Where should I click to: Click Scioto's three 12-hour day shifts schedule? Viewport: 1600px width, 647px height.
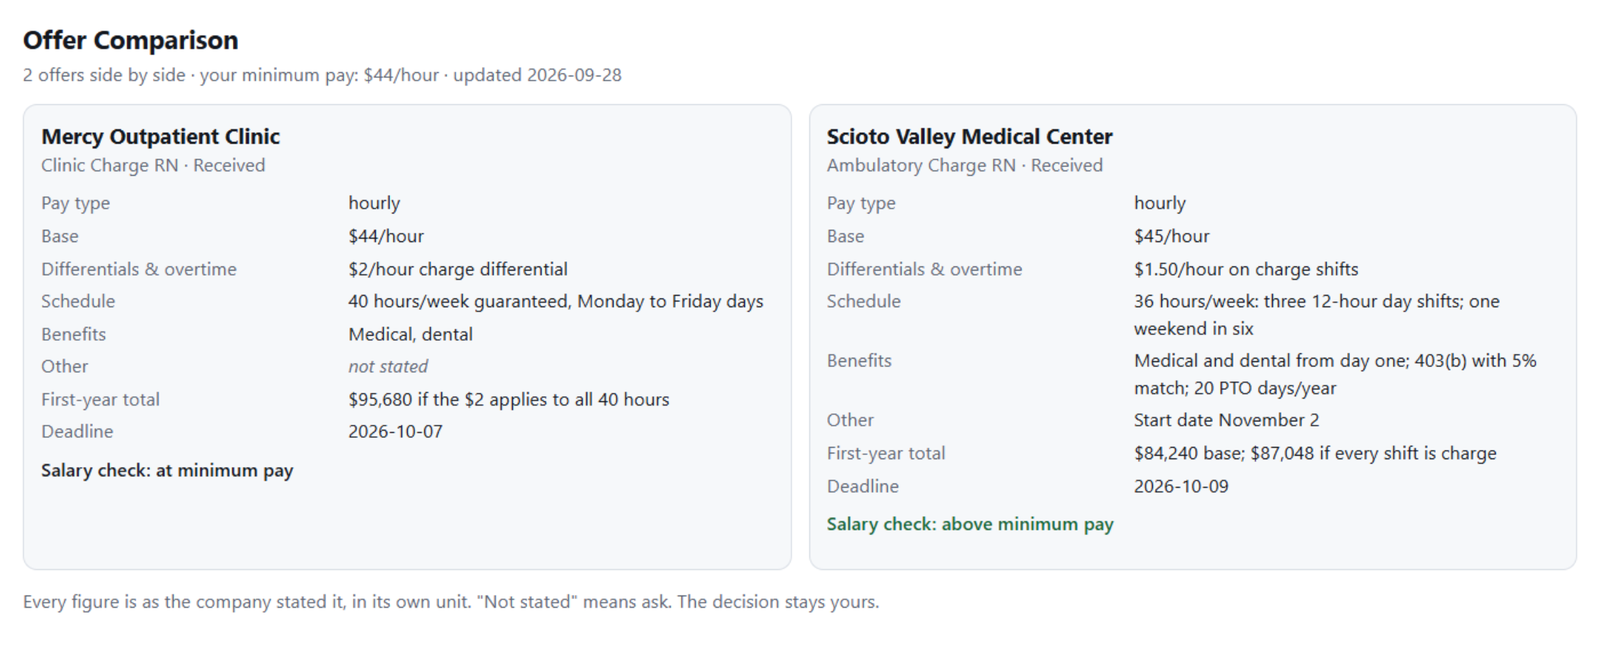coord(1317,314)
